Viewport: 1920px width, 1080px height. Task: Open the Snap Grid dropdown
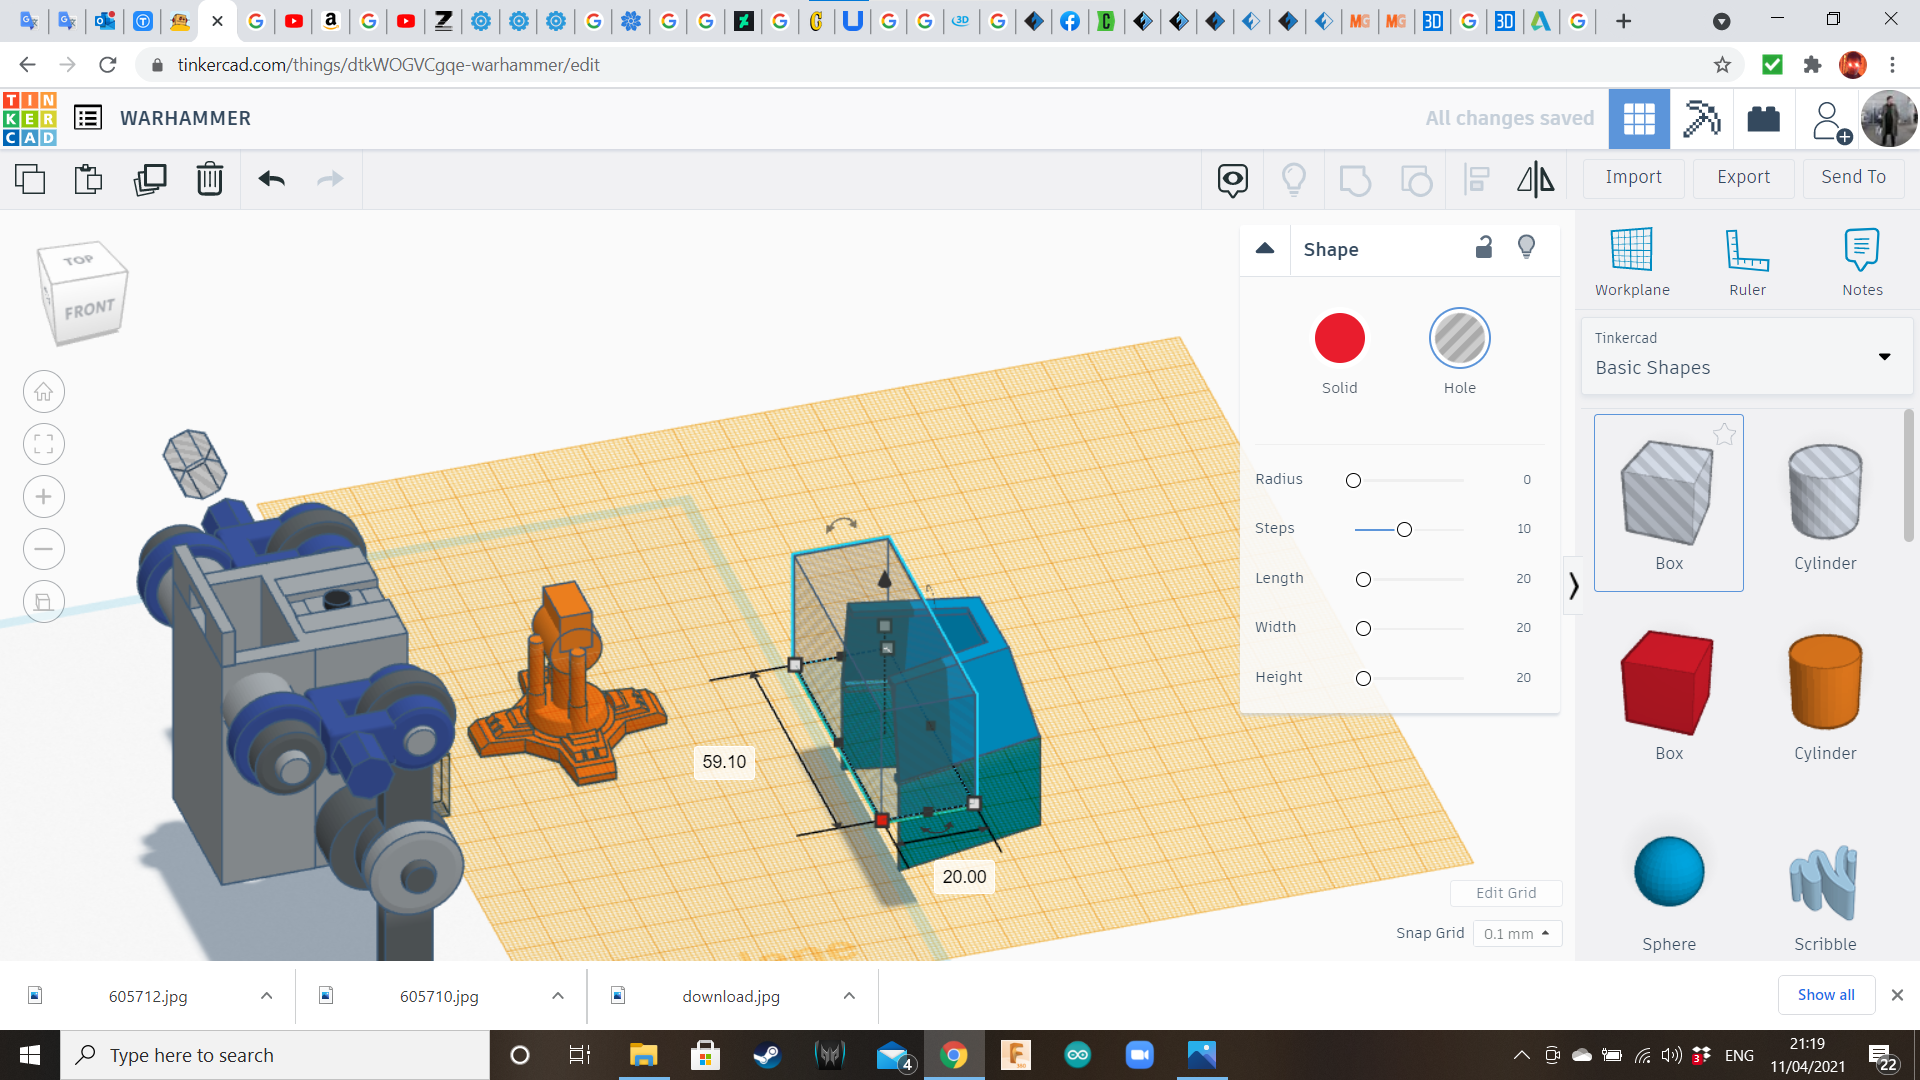tap(1515, 934)
